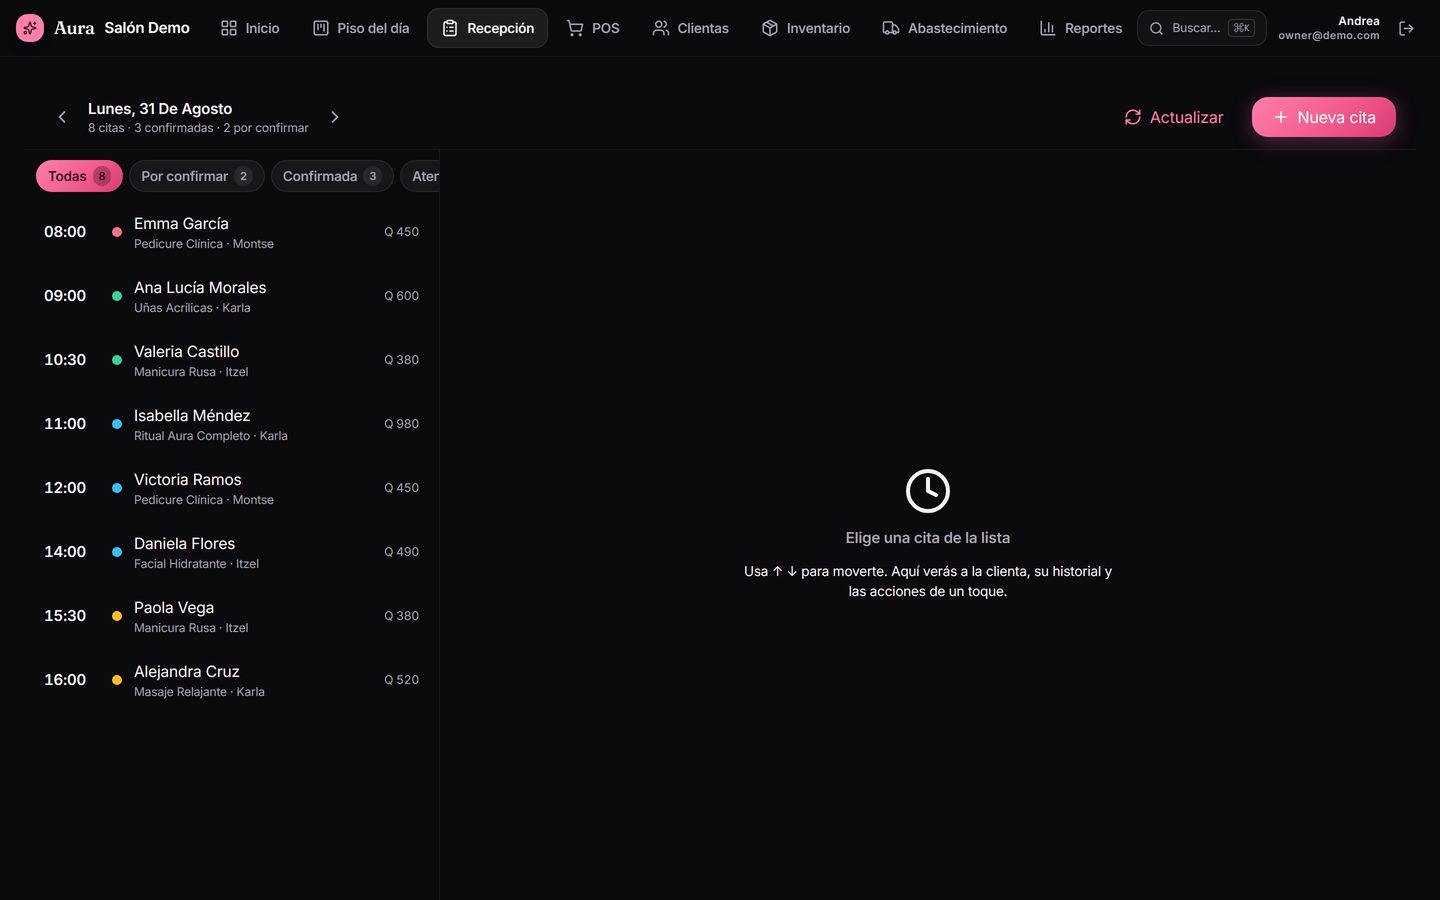Click the Buscar search field
Screen dimensions: 1440x900
tap(1202, 28)
